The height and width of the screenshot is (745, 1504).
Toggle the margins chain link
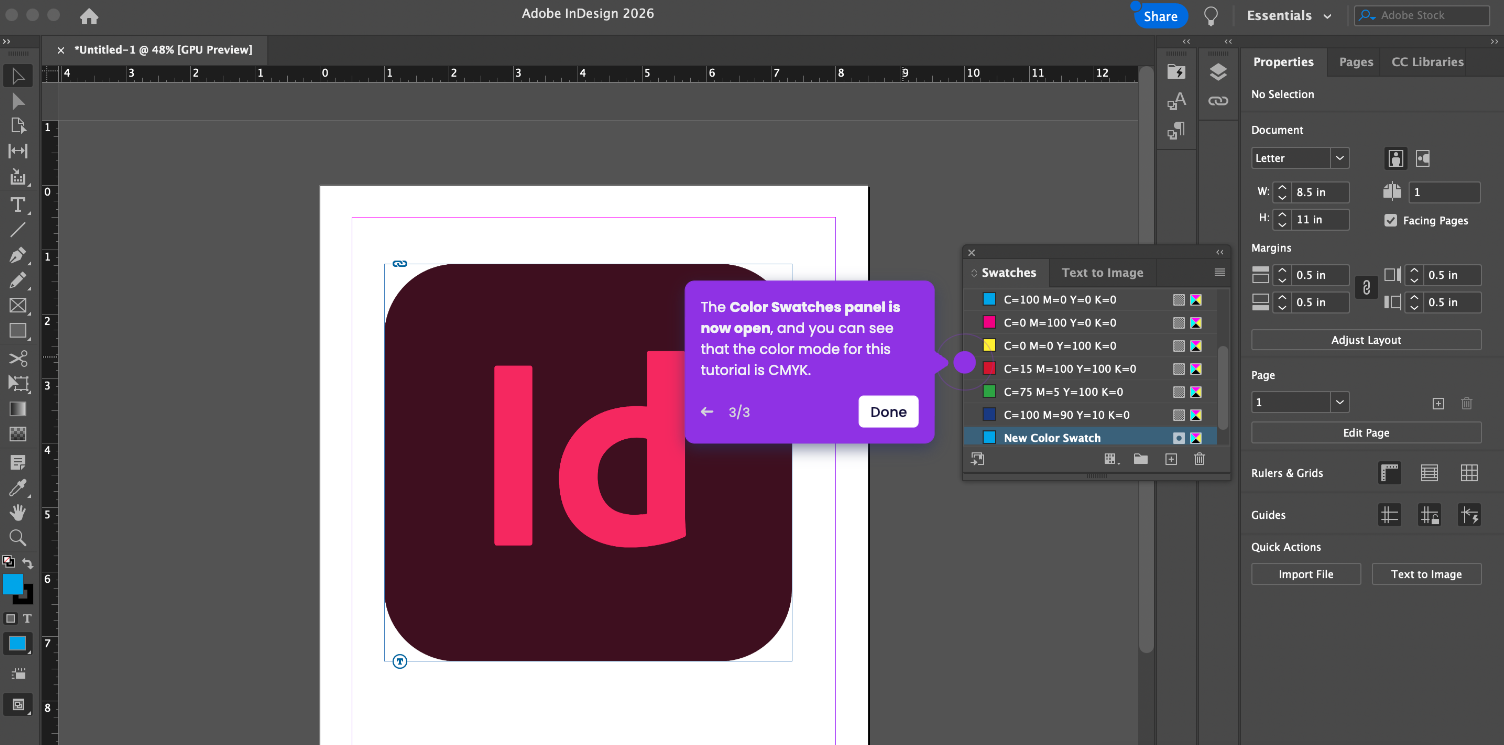click(x=1366, y=288)
